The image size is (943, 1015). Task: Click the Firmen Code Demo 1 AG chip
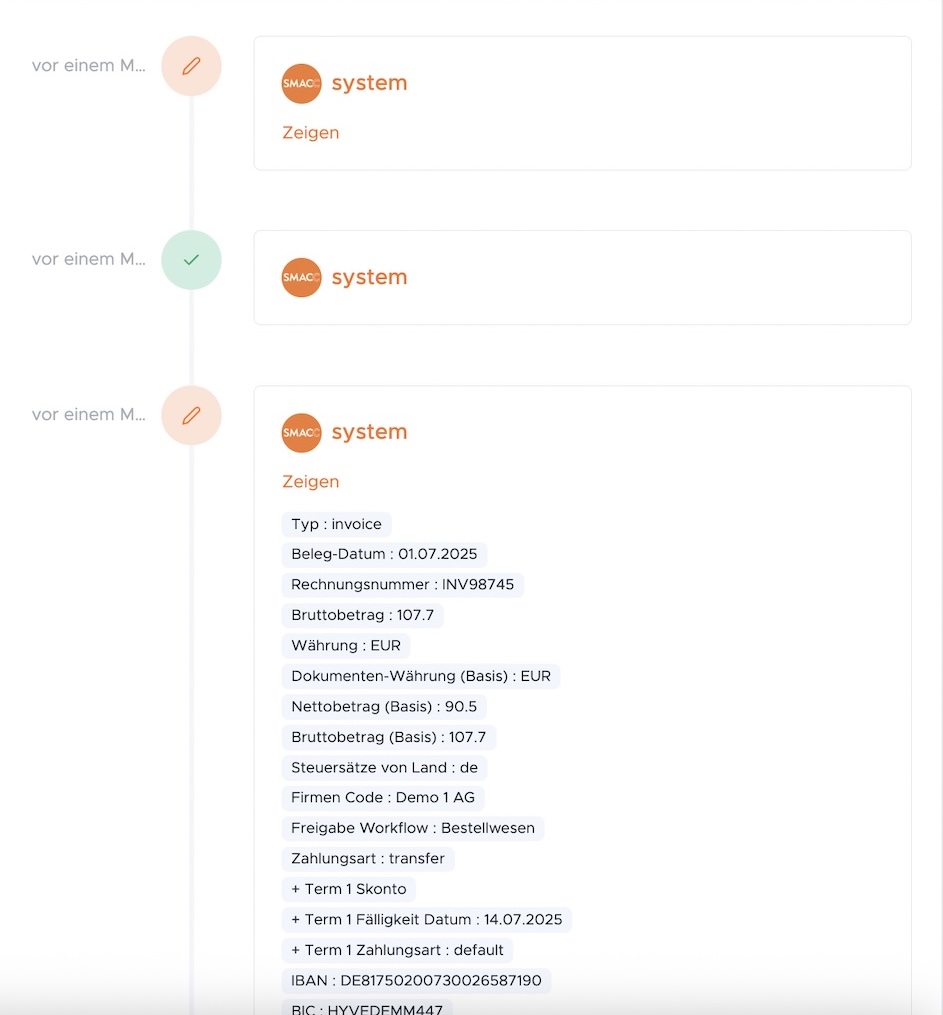pyautogui.click(x=383, y=798)
